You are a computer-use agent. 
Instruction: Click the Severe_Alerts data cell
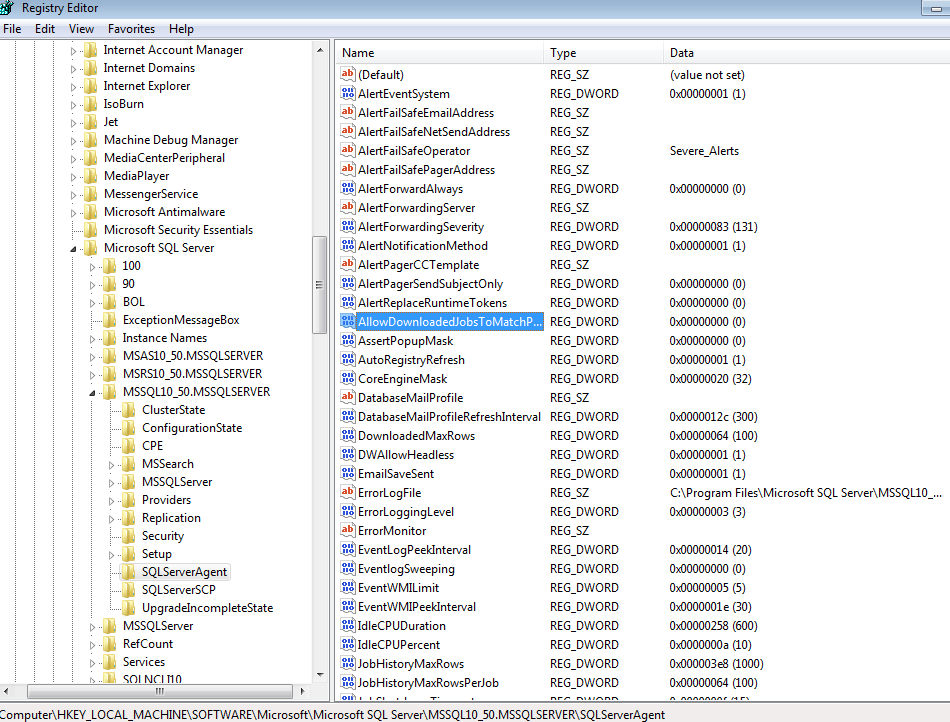[x=704, y=151]
